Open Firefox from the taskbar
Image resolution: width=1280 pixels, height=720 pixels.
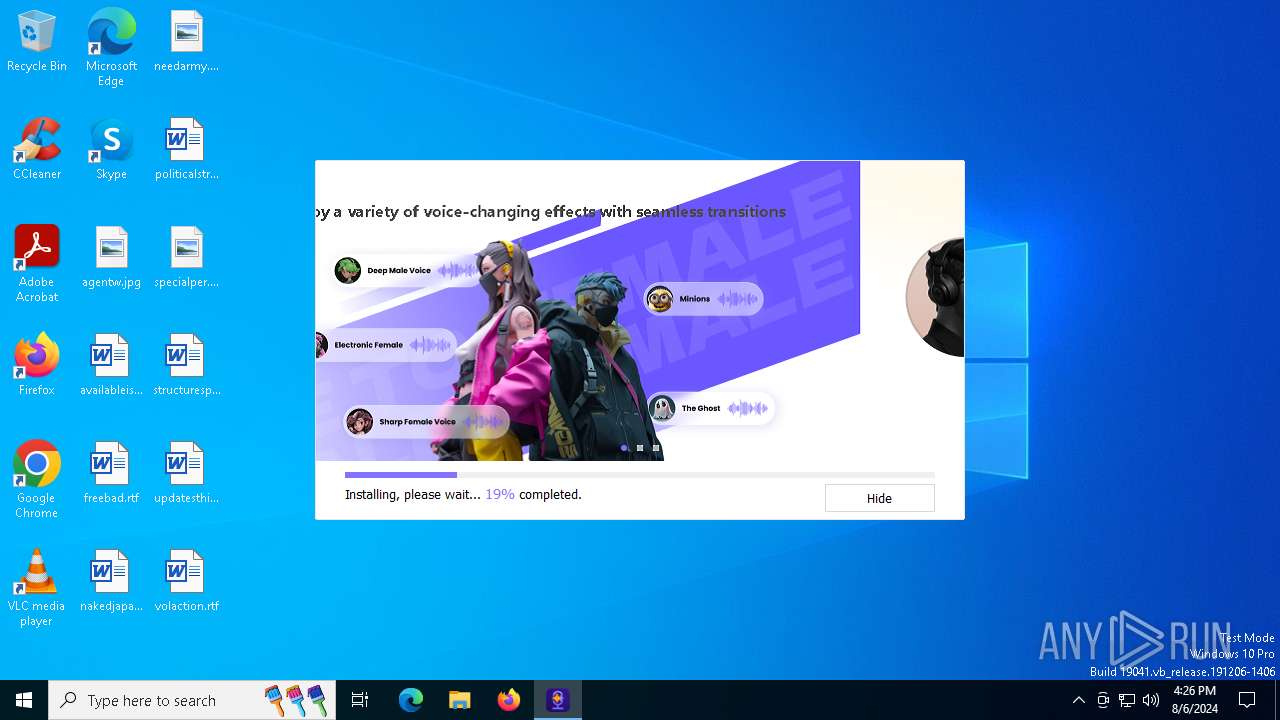click(x=509, y=700)
